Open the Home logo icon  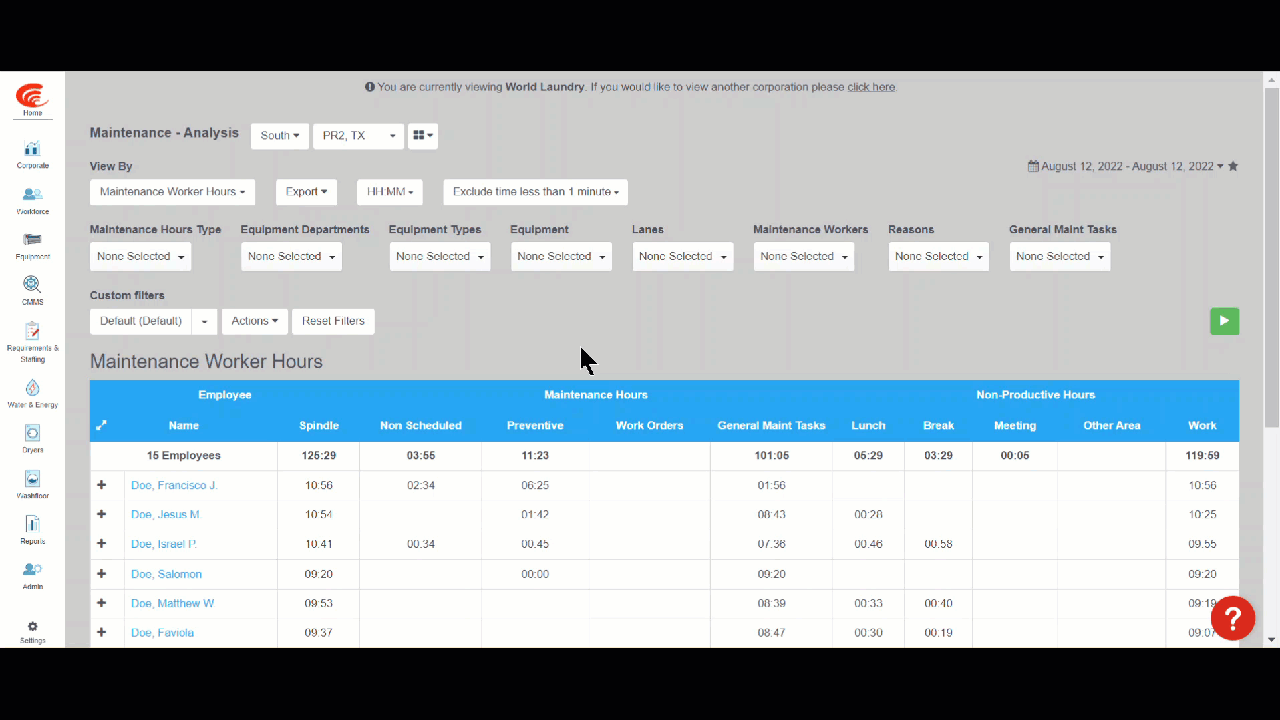[32, 100]
